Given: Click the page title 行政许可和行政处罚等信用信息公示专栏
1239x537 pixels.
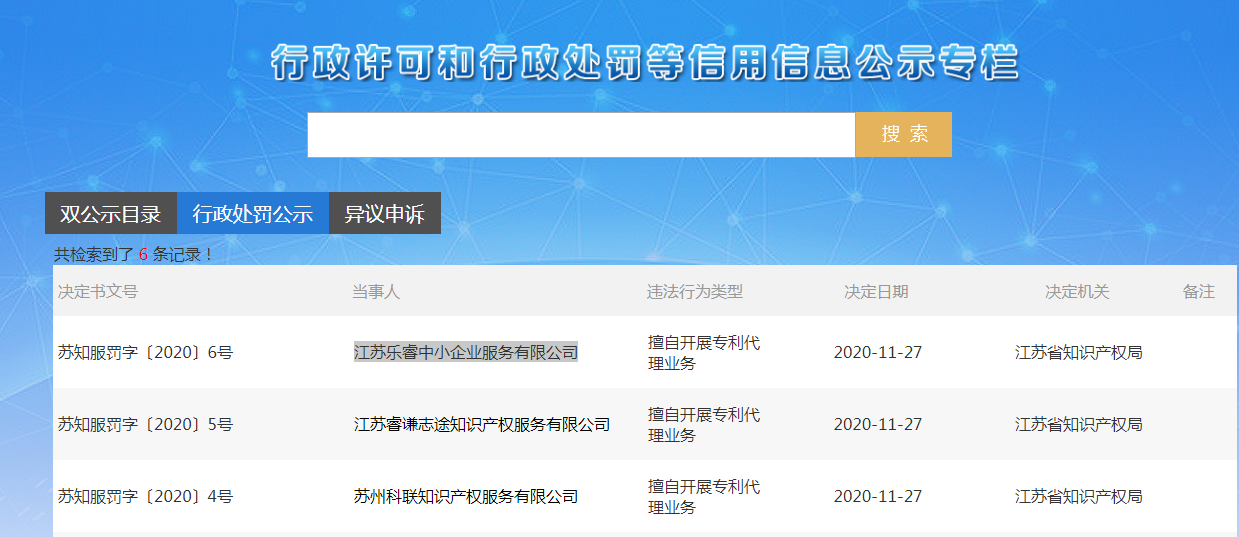Looking at the screenshot, I should pos(645,63).
